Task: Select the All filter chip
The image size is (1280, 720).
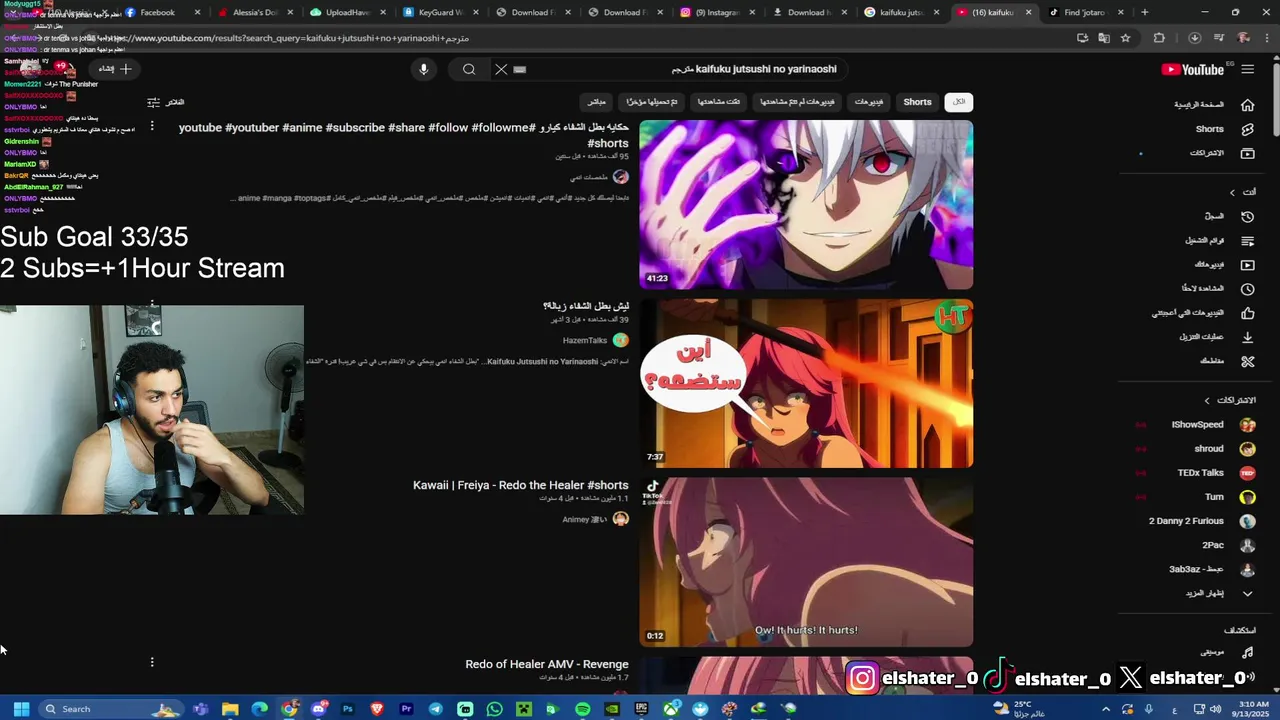Action: coord(958,102)
